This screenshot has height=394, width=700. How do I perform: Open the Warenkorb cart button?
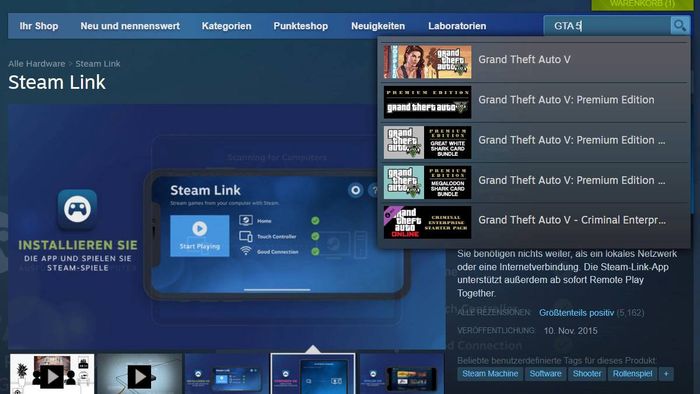coord(642,4)
